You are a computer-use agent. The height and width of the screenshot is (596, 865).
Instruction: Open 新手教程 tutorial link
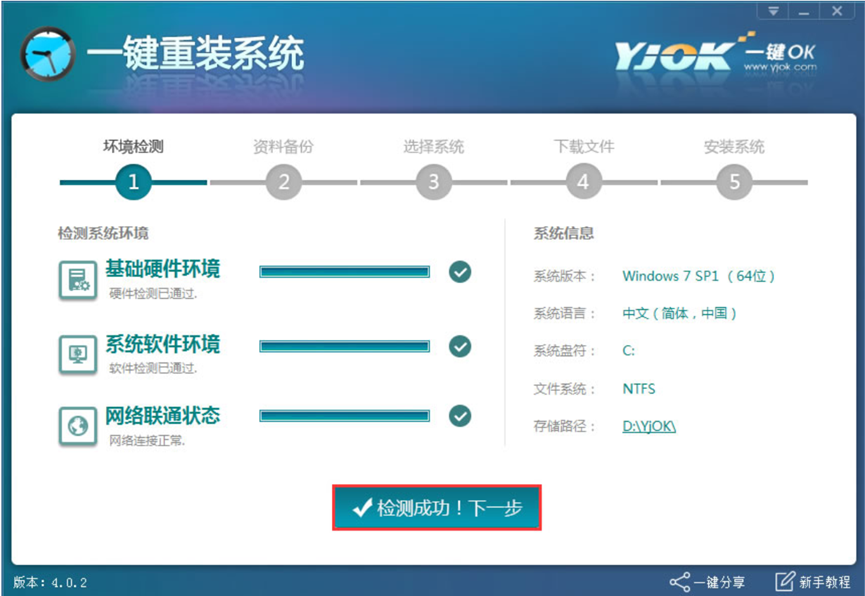pyautogui.click(x=825, y=582)
